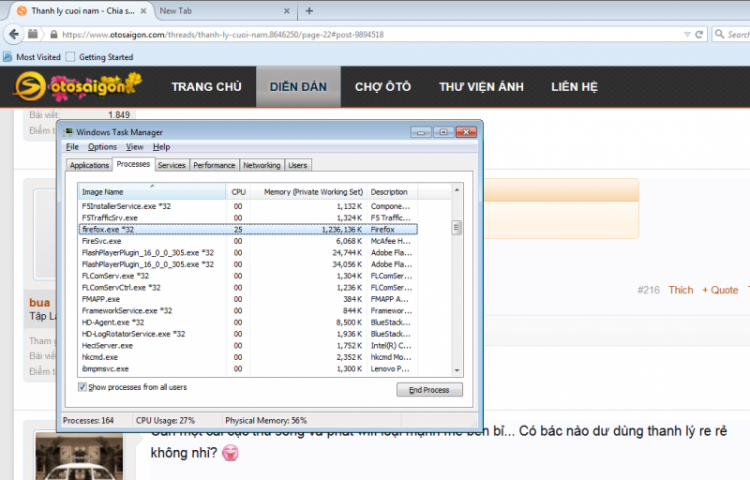Click Thích link on post #216

coord(681,290)
